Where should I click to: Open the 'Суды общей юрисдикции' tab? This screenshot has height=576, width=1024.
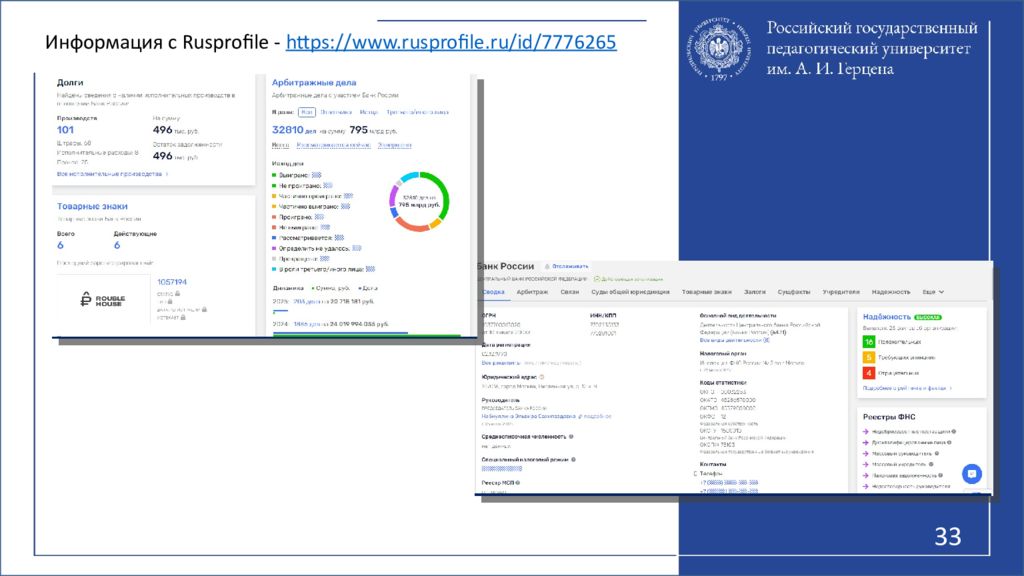630,292
